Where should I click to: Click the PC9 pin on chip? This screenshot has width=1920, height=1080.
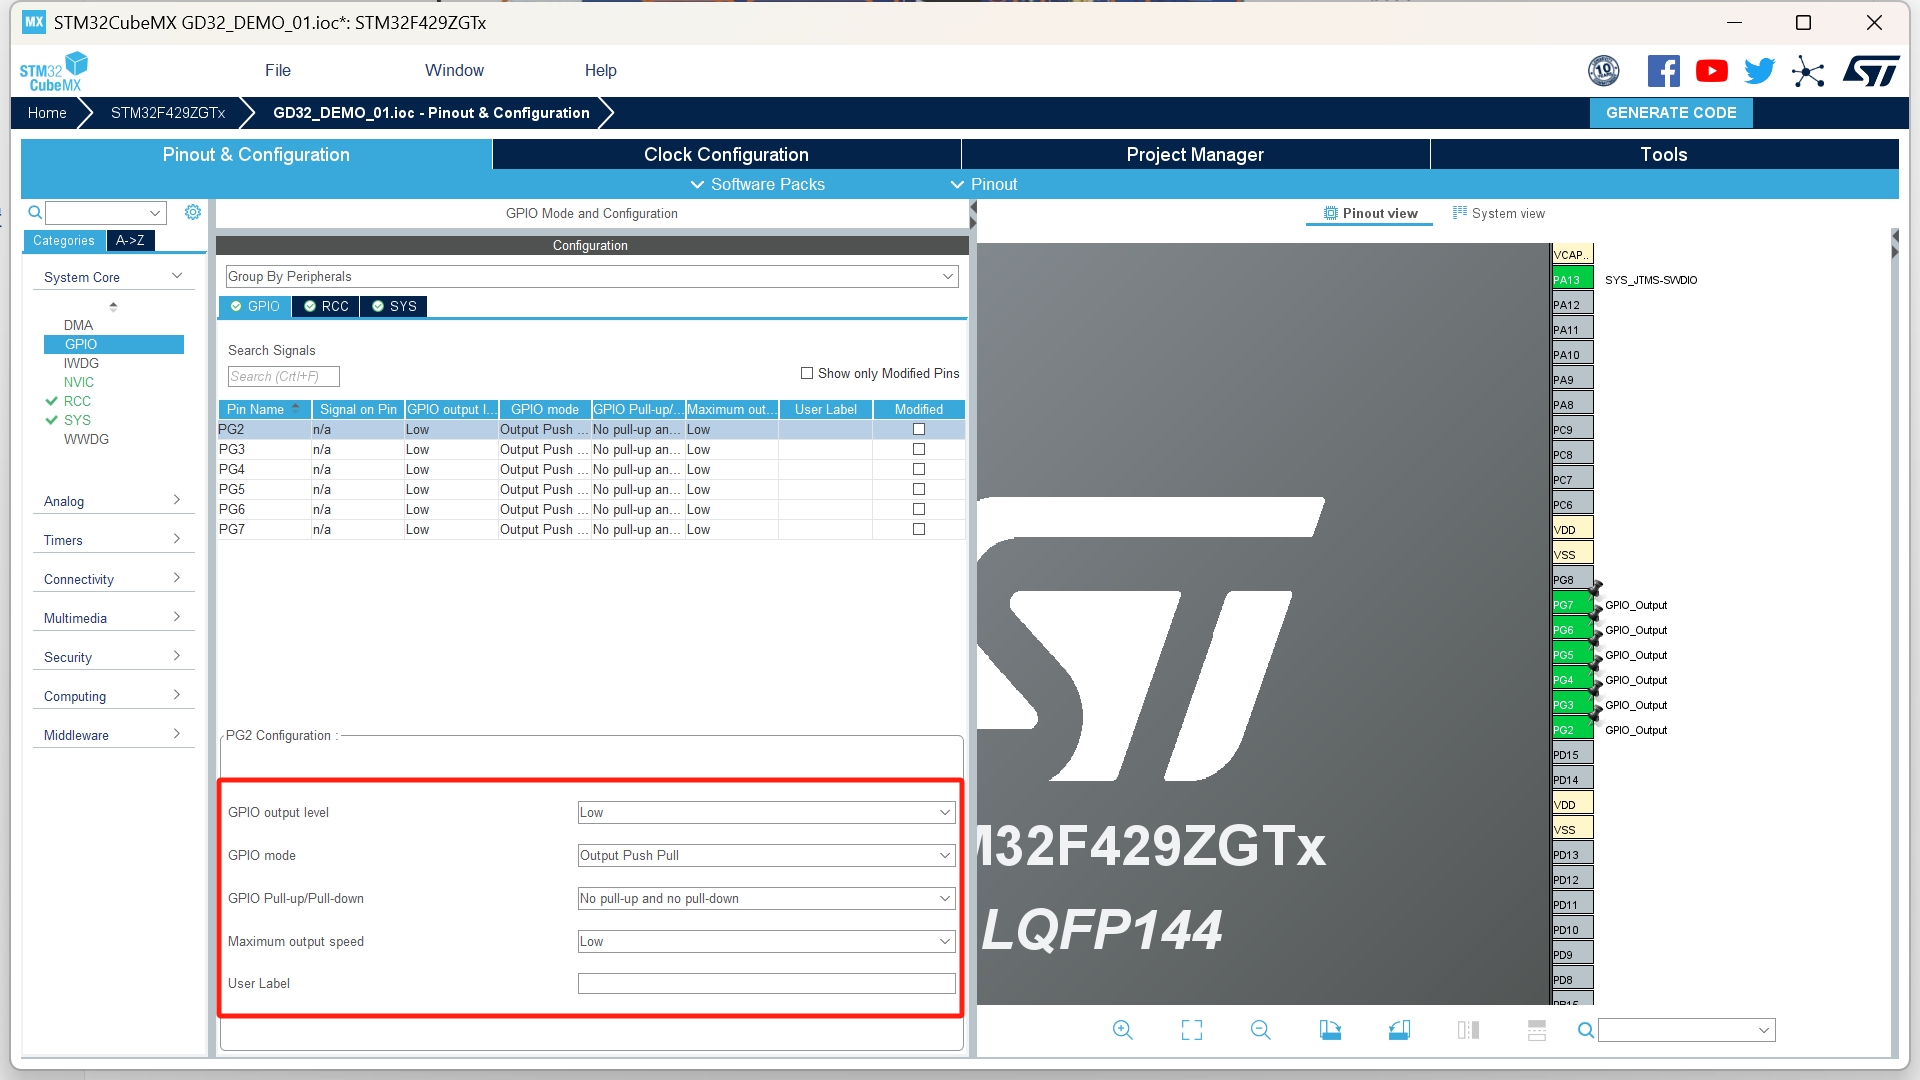pyautogui.click(x=1572, y=430)
